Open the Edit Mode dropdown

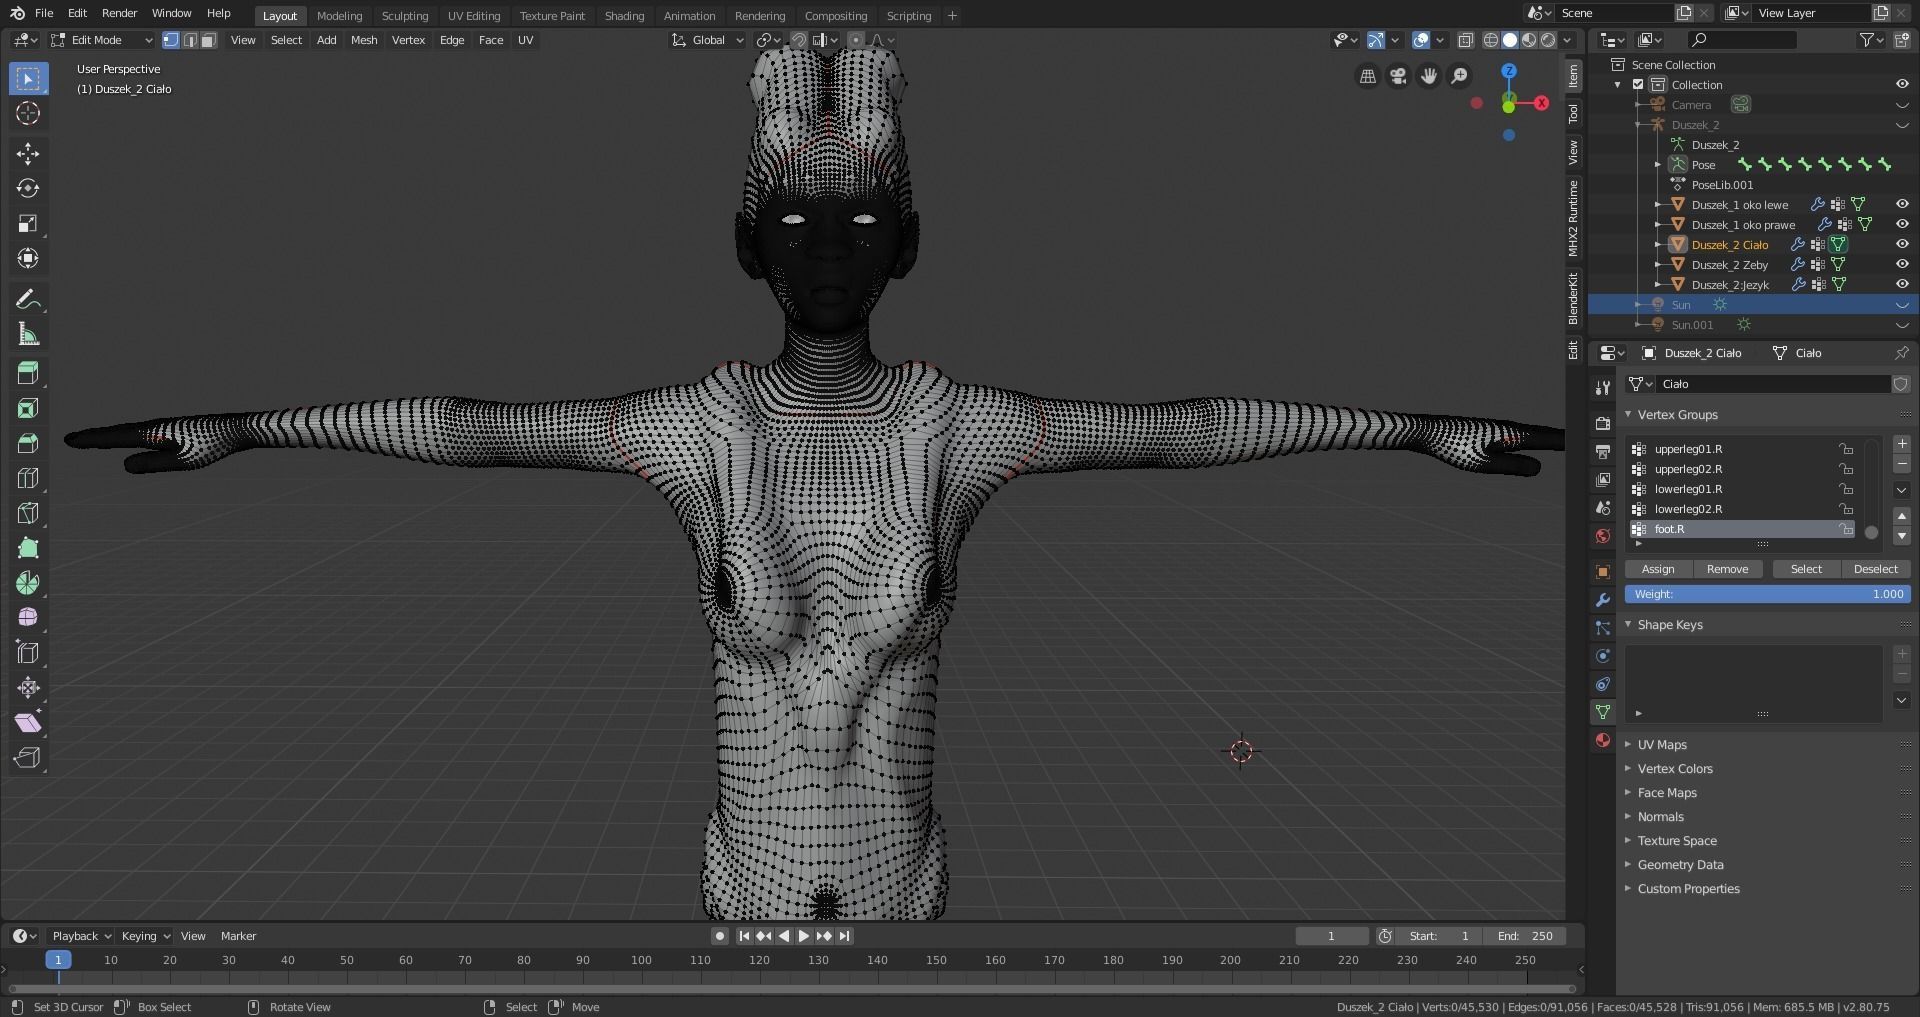pyautogui.click(x=101, y=40)
